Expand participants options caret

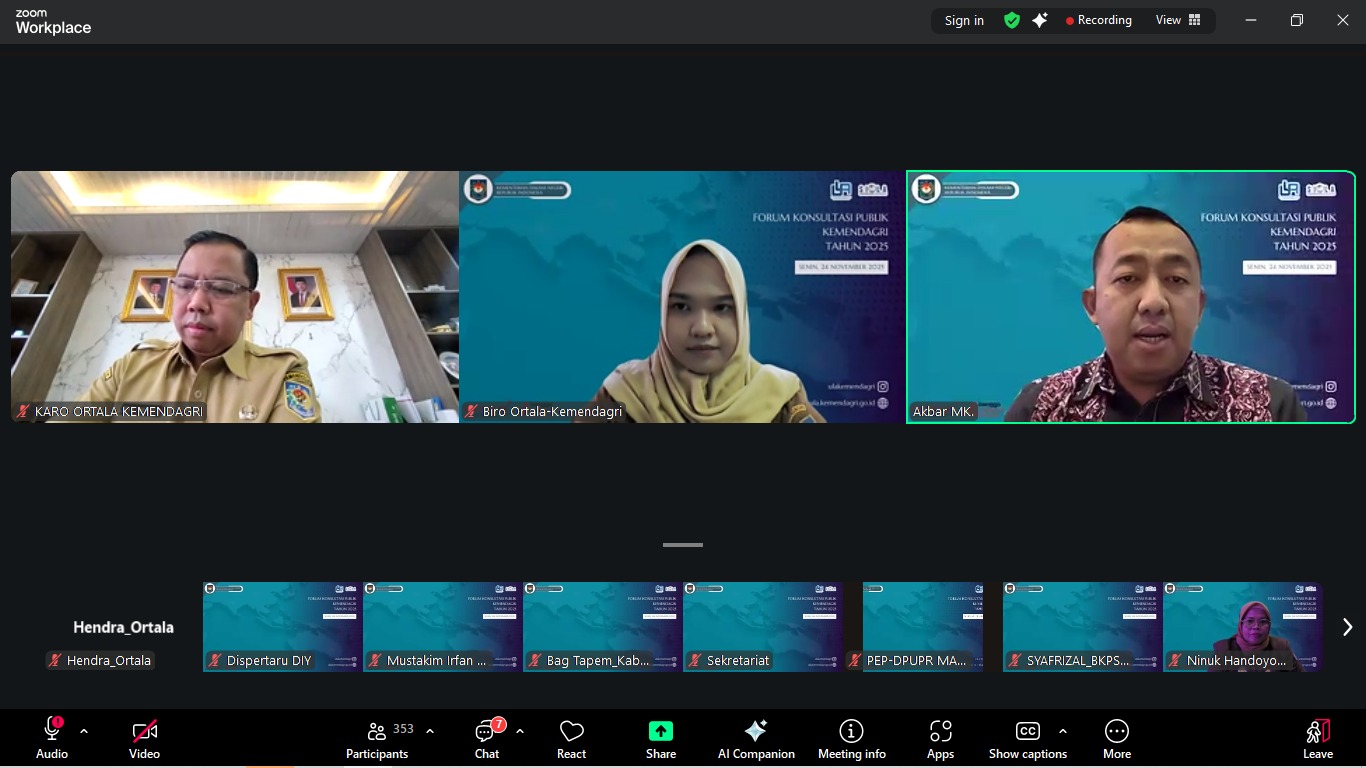[430, 731]
